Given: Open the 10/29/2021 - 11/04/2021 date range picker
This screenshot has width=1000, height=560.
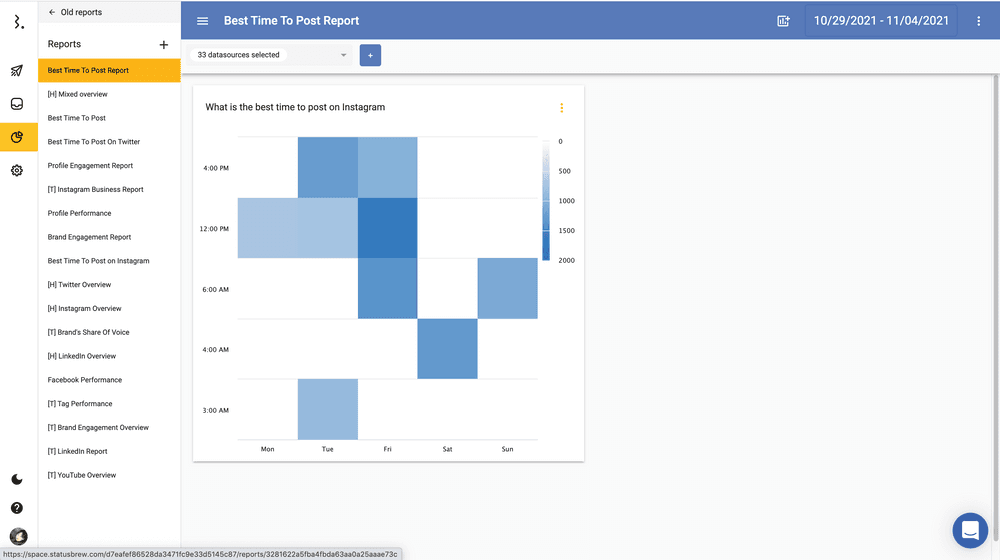Looking at the screenshot, I should (x=881, y=21).
